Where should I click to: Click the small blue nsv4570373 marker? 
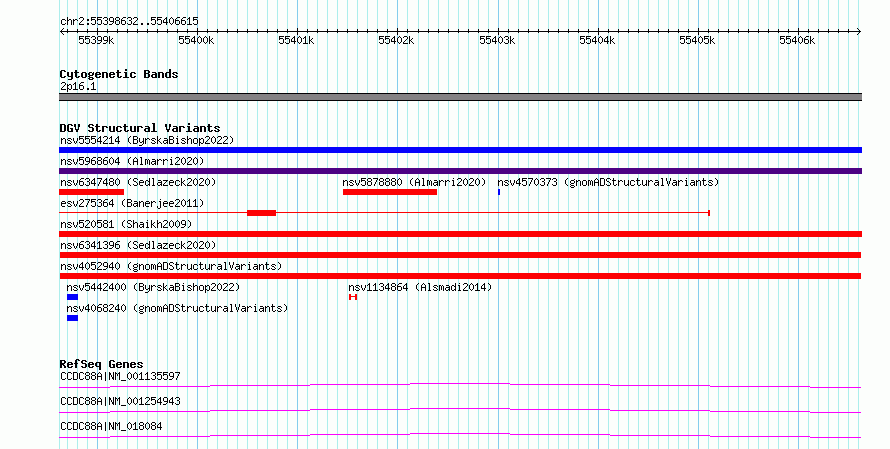pos(499,192)
